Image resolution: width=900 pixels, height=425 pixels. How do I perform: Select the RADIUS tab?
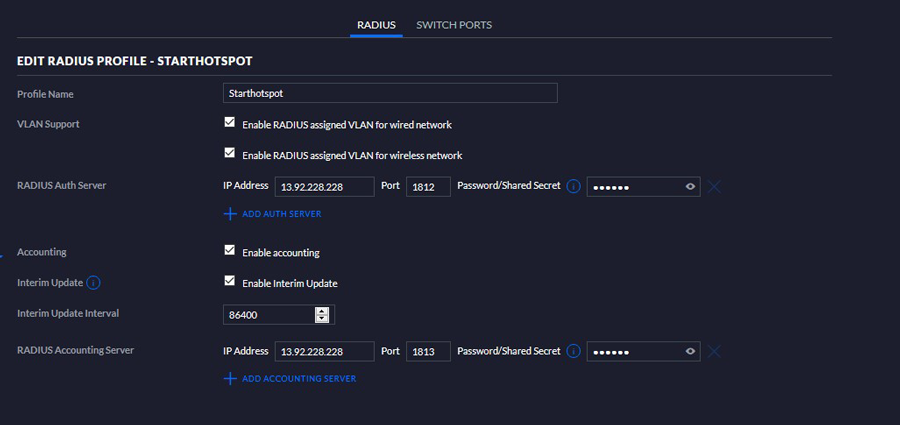click(x=376, y=24)
